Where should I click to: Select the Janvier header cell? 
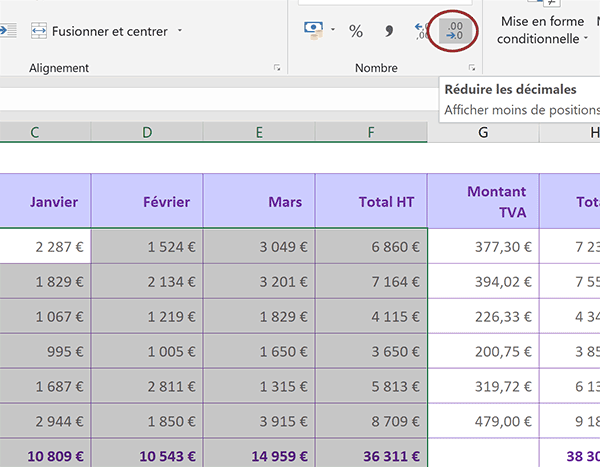click(x=45, y=201)
